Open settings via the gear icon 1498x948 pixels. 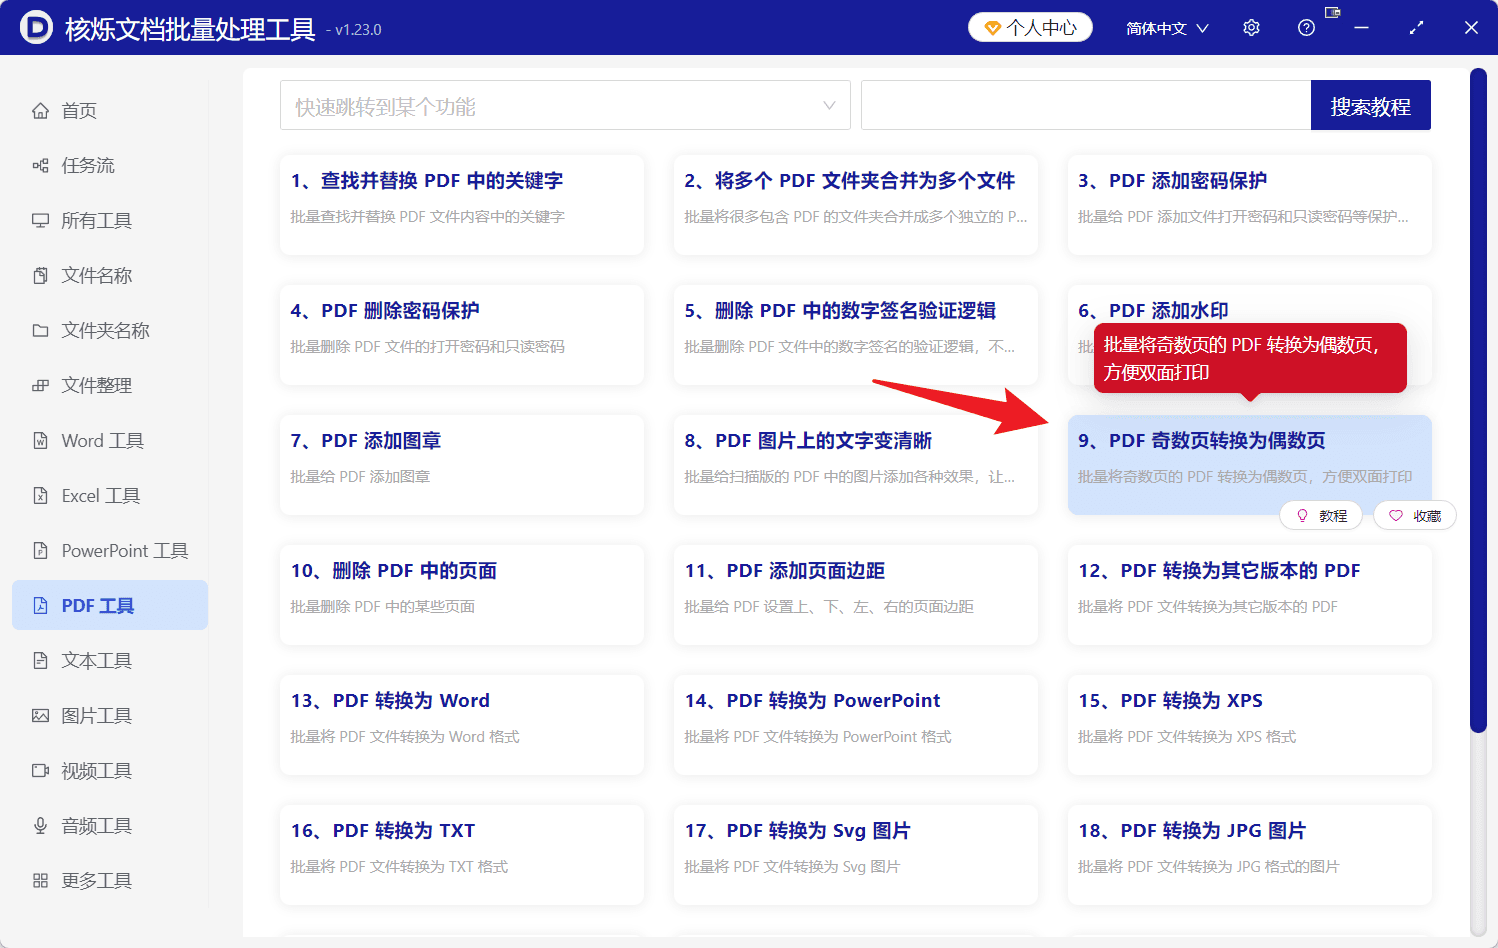pyautogui.click(x=1251, y=28)
